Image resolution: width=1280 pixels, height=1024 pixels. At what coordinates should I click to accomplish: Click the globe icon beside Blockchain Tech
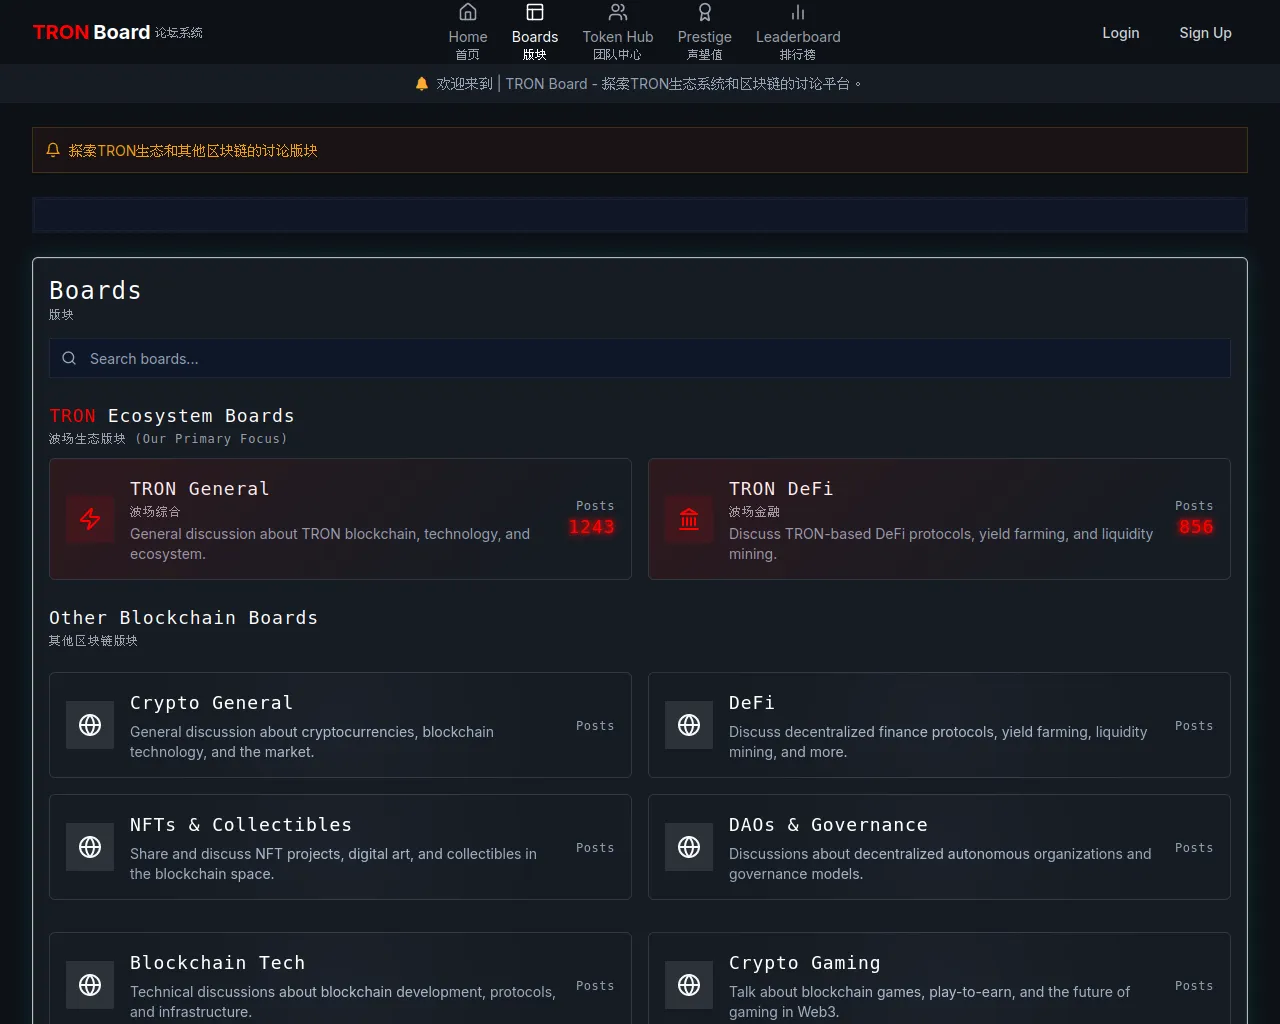90,985
